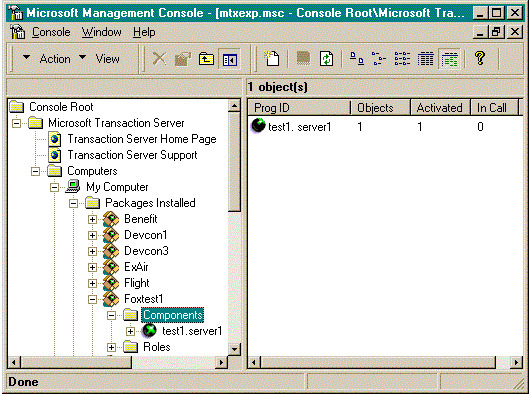The height and width of the screenshot is (394, 530).
Task: Click tree pane vertical scrollbar down arrow
Action: click(234, 349)
